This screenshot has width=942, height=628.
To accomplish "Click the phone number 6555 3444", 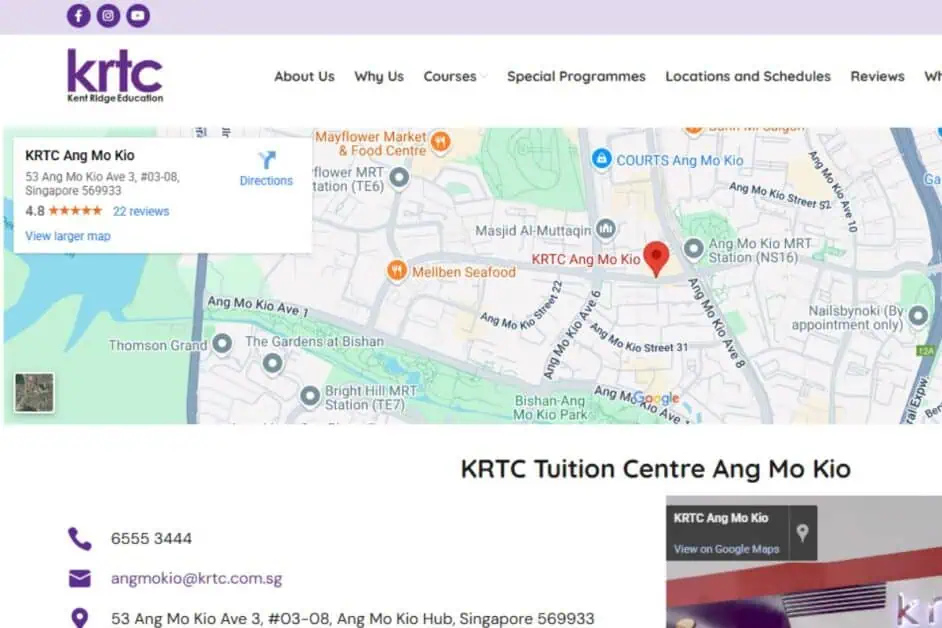I will point(151,538).
